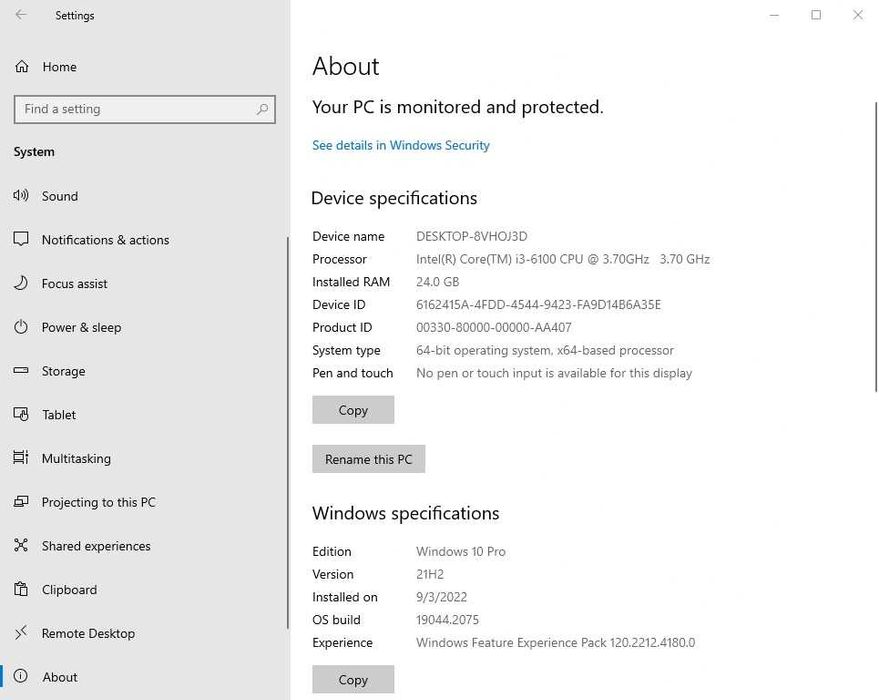Screen dimensions: 879x700
Task: Click Rename this PC button
Action: click(x=368, y=459)
